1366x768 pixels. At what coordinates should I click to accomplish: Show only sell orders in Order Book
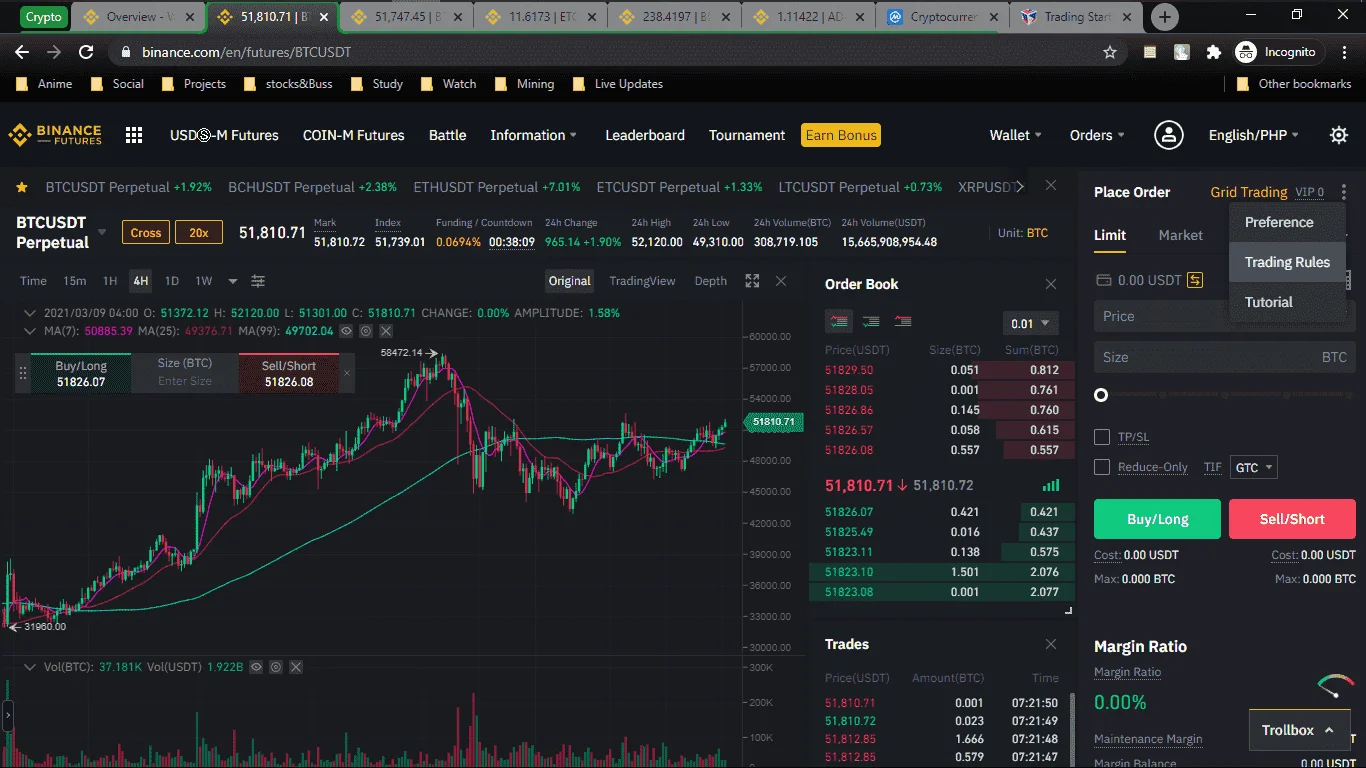click(903, 321)
